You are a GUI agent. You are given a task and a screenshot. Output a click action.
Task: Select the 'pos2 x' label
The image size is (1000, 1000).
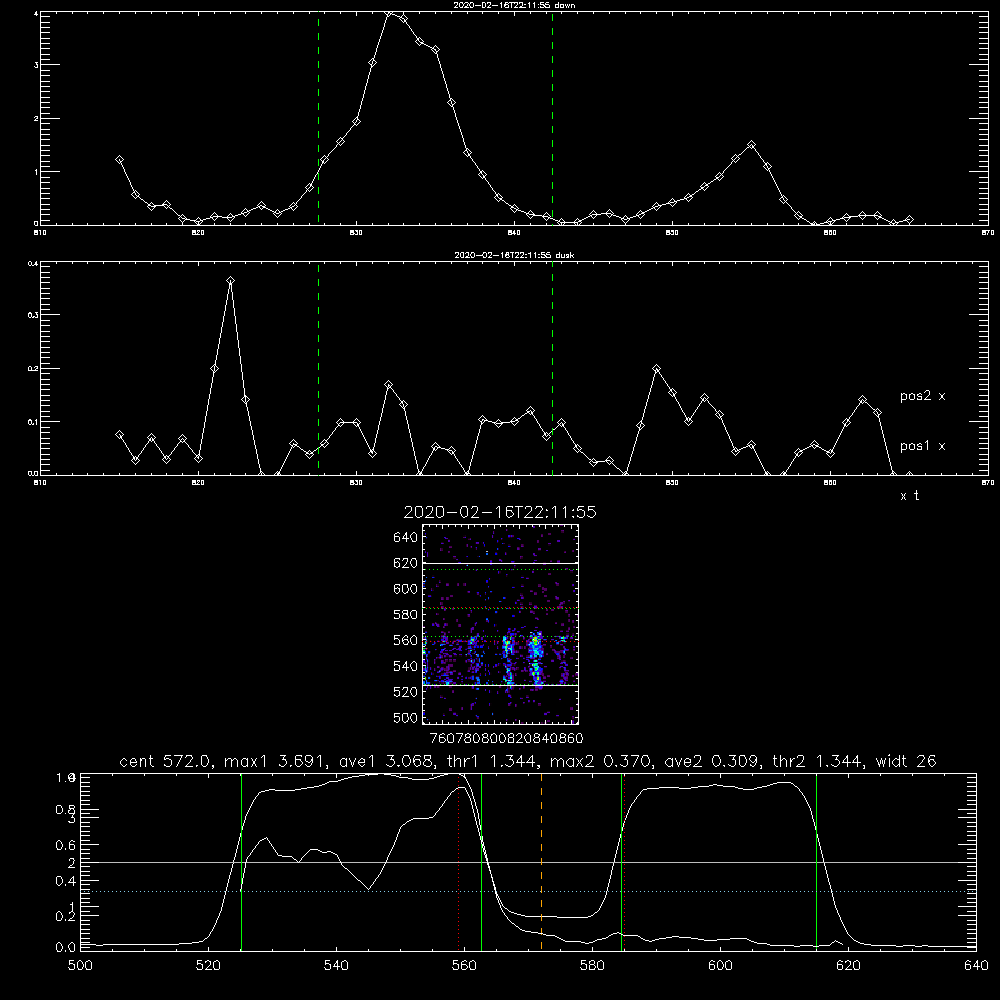point(922,396)
